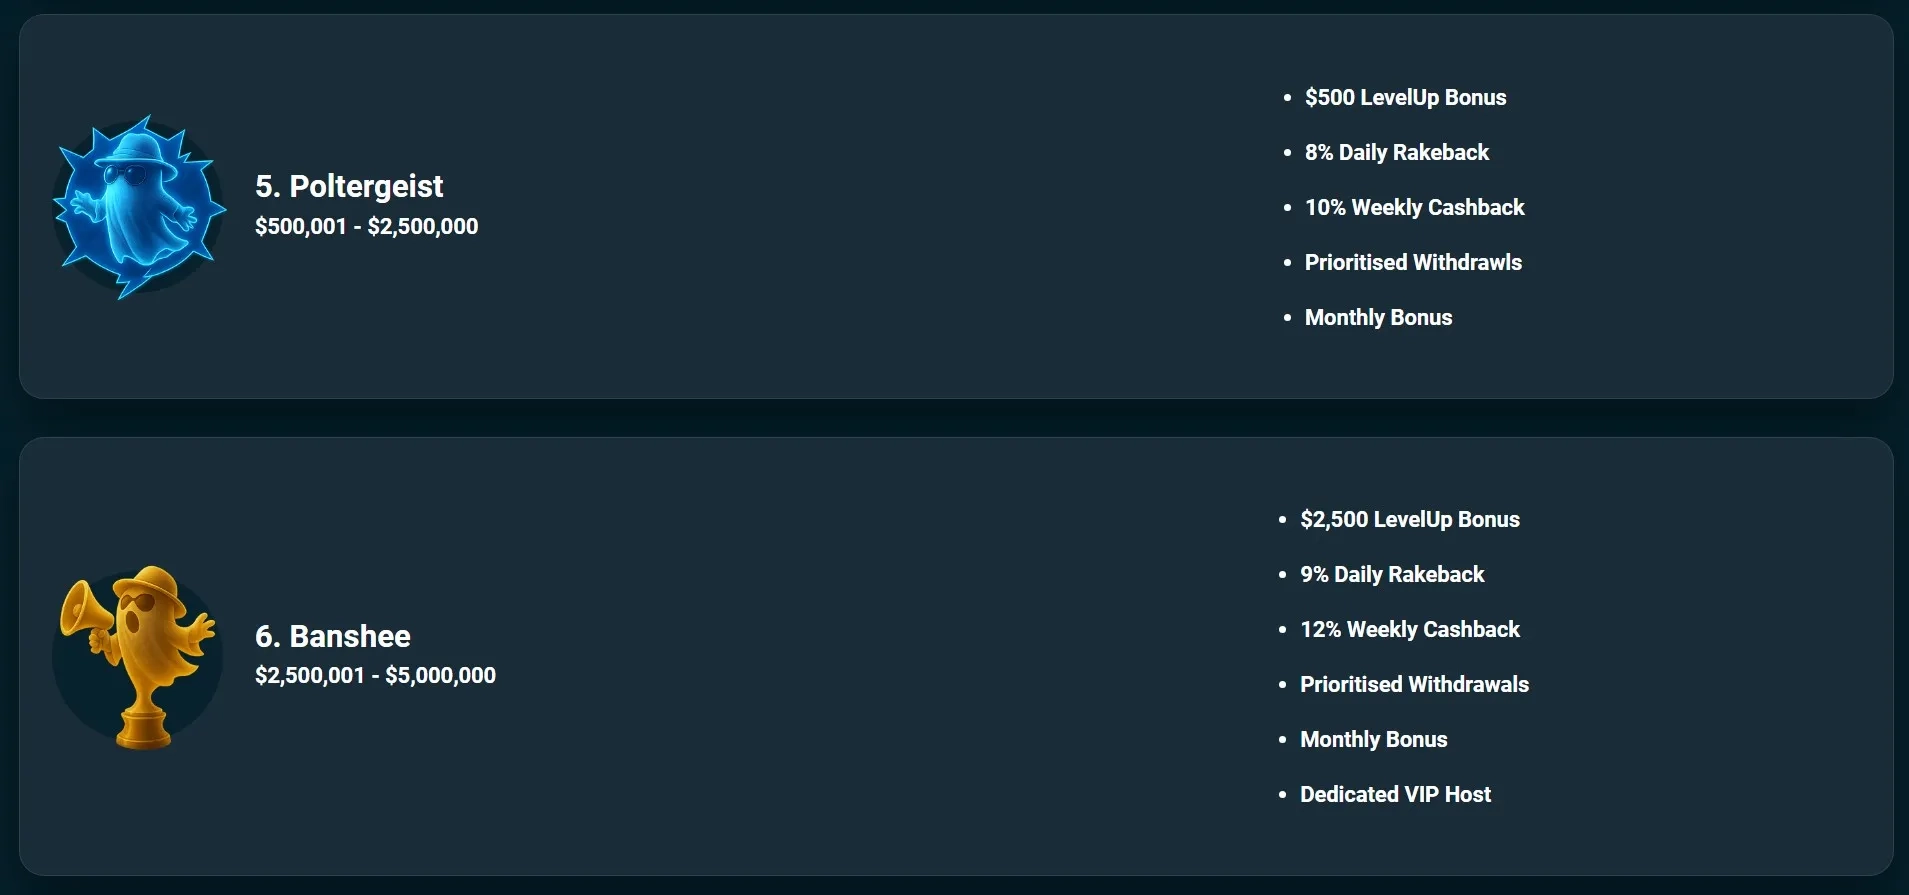Select the '5. Poltergeist' tier title
1909x895 pixels.
(x=349, y=186)
